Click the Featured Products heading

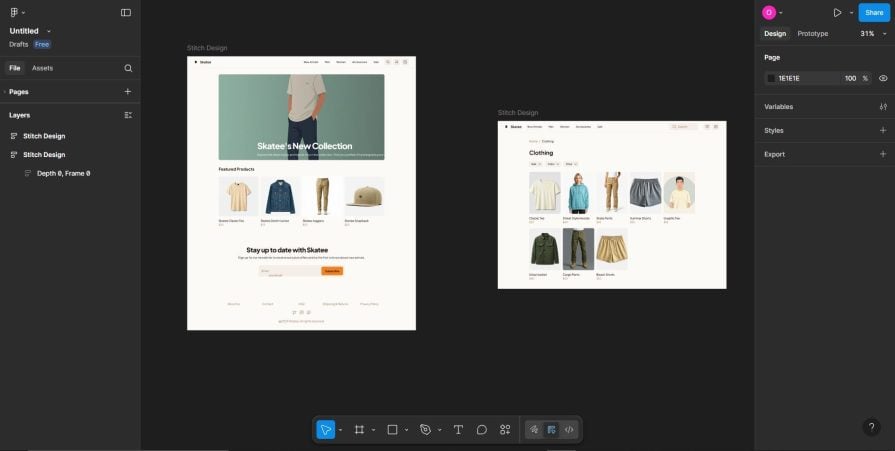236,169
